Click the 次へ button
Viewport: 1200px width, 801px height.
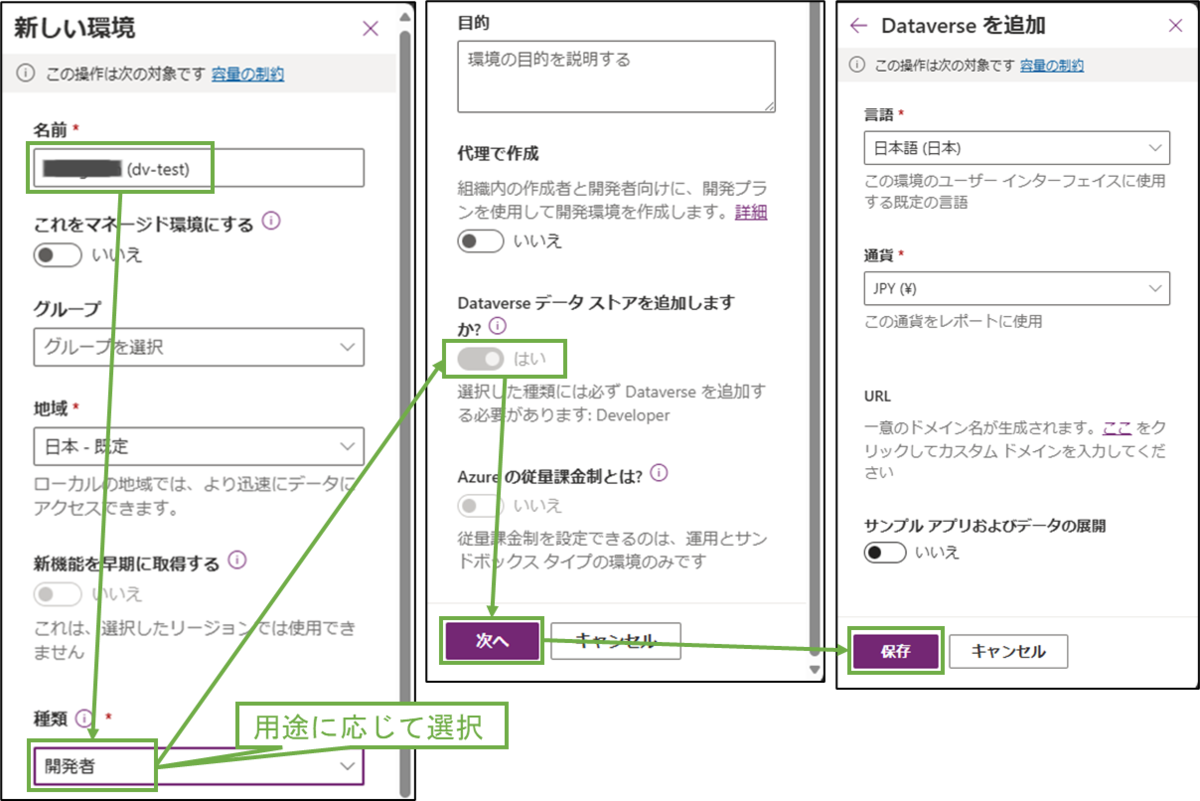(494, 641)
